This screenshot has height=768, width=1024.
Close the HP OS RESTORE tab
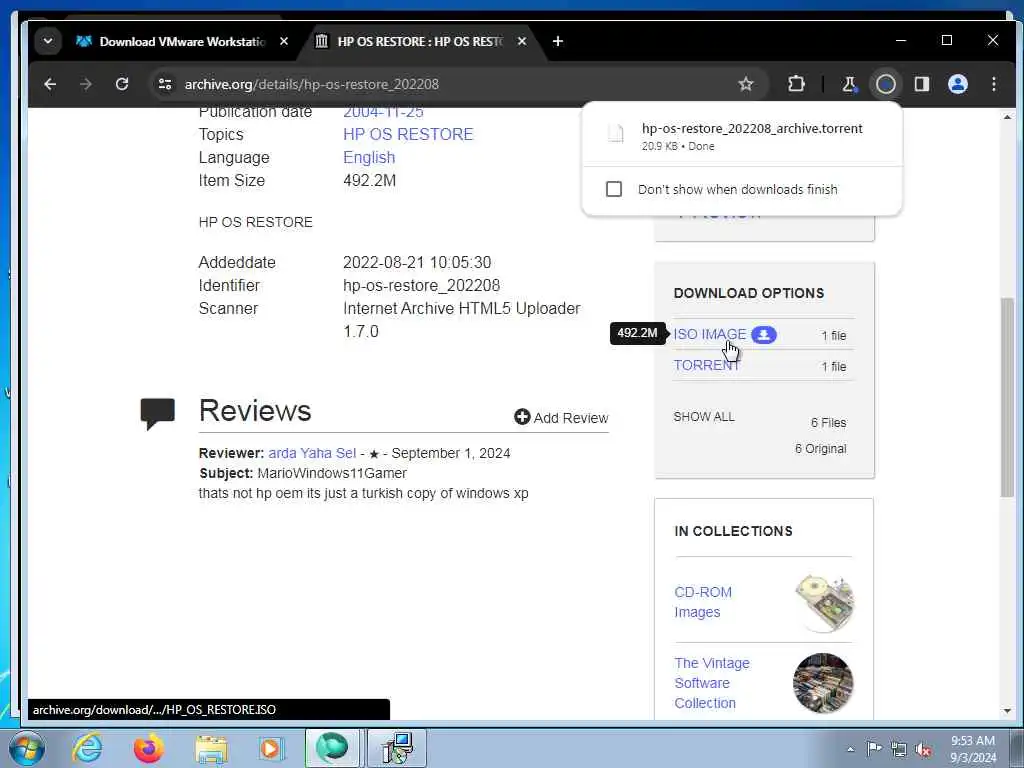(521, 41)
